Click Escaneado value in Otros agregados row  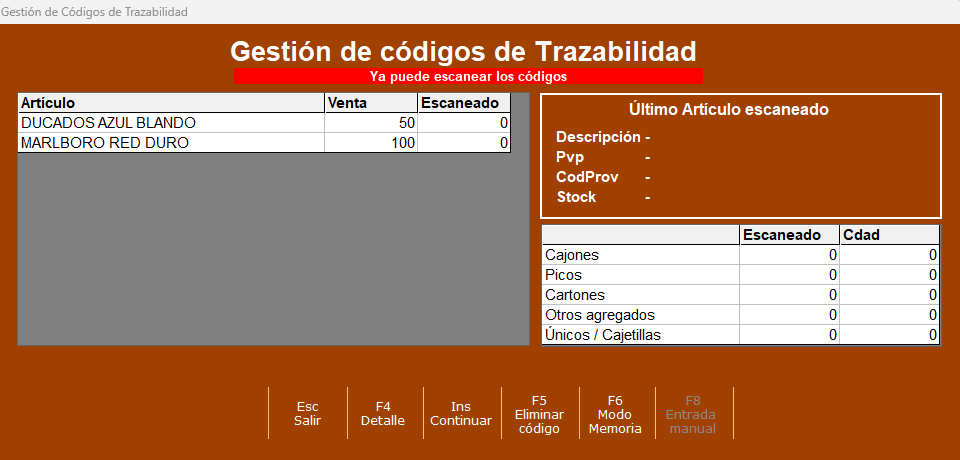(x=790, y=315)
